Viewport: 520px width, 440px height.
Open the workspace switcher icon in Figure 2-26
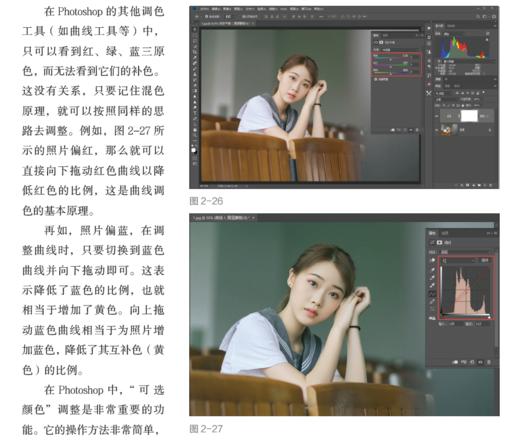pyautogui.click(x=484, y=17)
